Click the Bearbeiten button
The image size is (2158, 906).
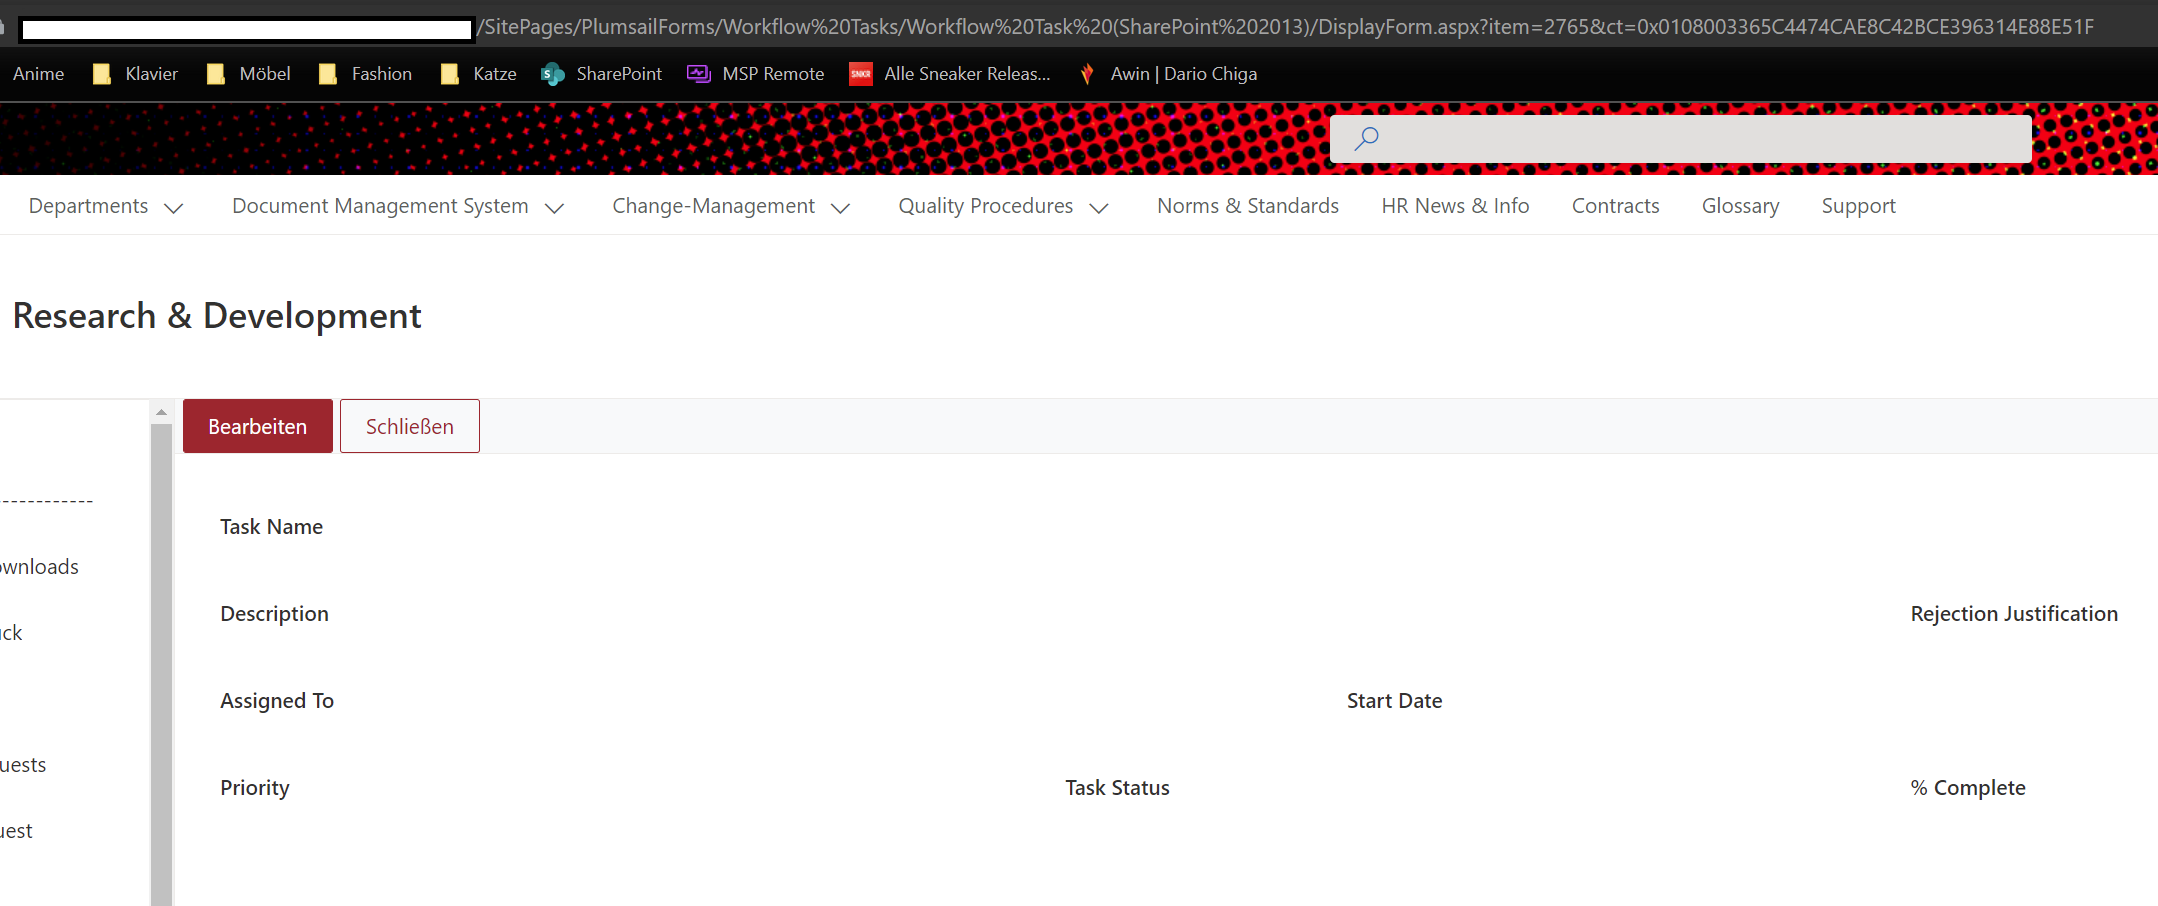(x=258, y=426)
